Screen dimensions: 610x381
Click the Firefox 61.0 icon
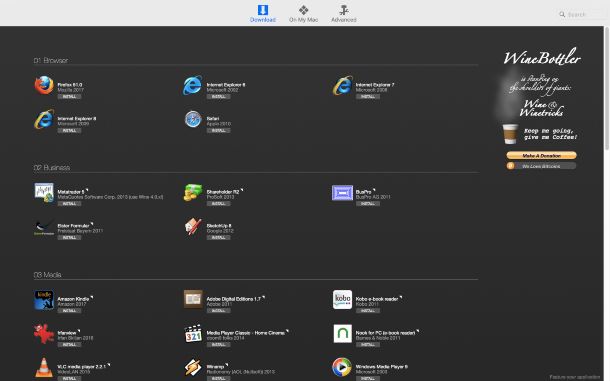pos(44,85)
